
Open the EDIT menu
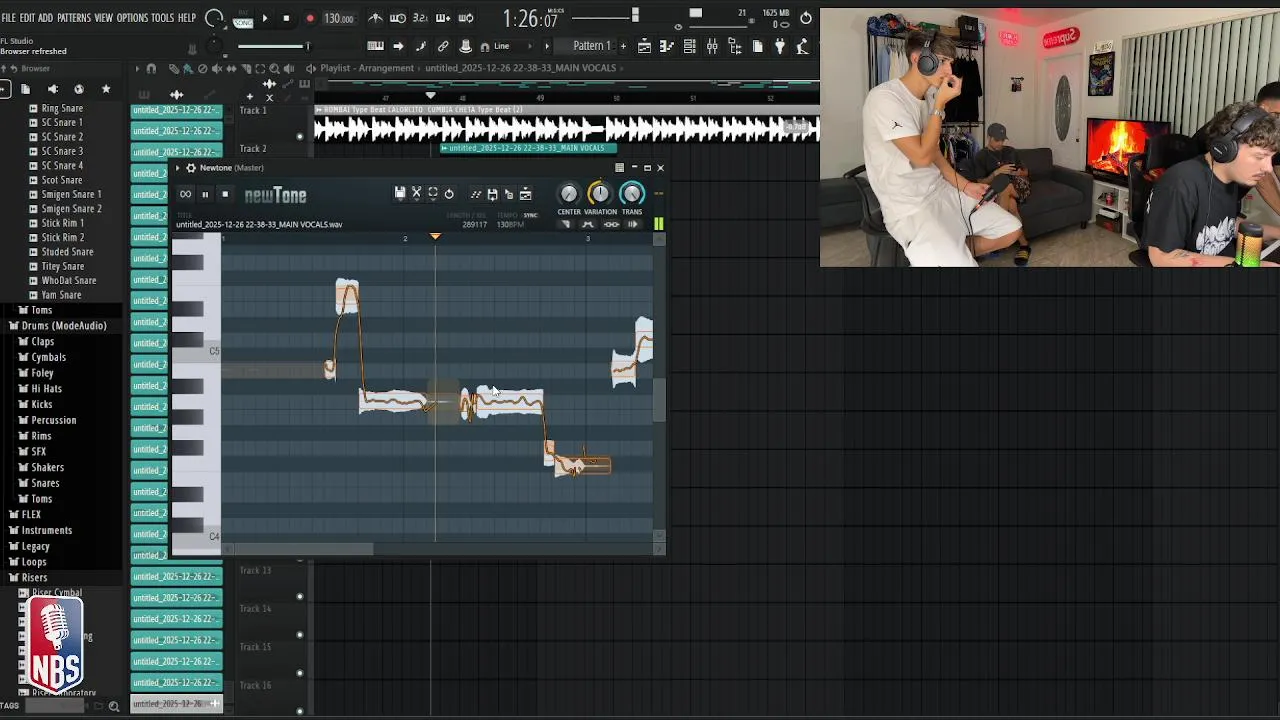(x=27, y=18)
